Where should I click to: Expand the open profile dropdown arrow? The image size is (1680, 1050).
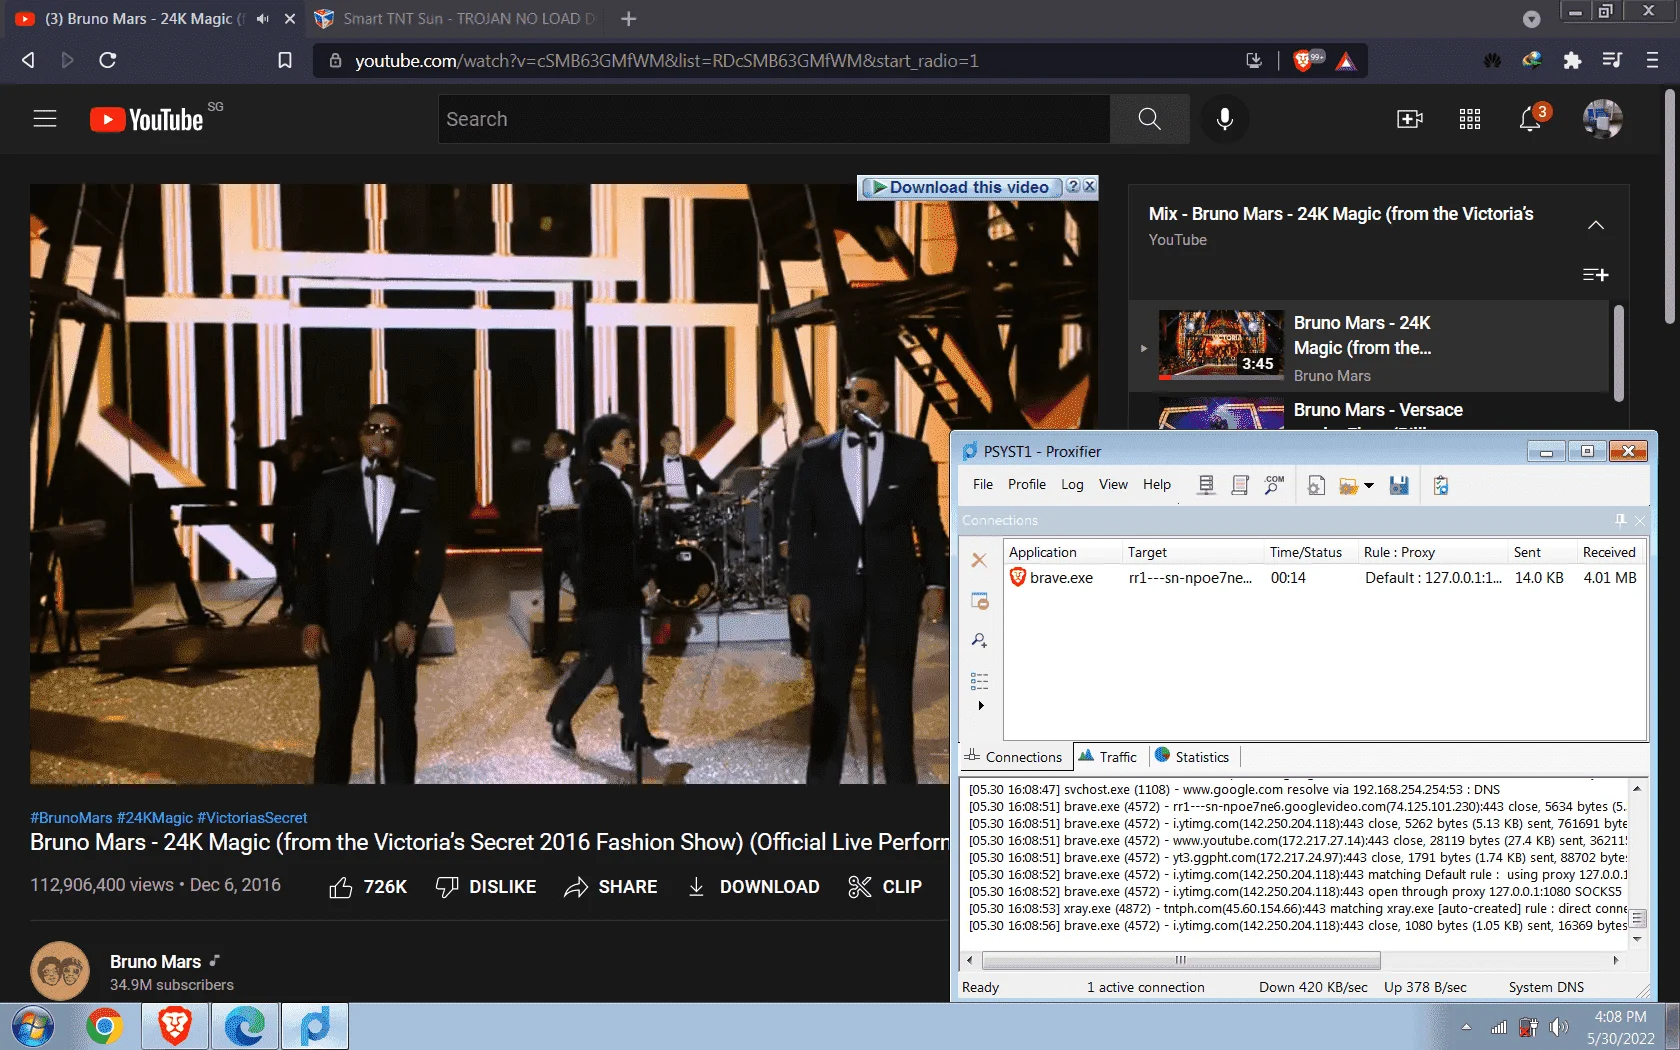pyautogui.click(x=1369, y=486)
